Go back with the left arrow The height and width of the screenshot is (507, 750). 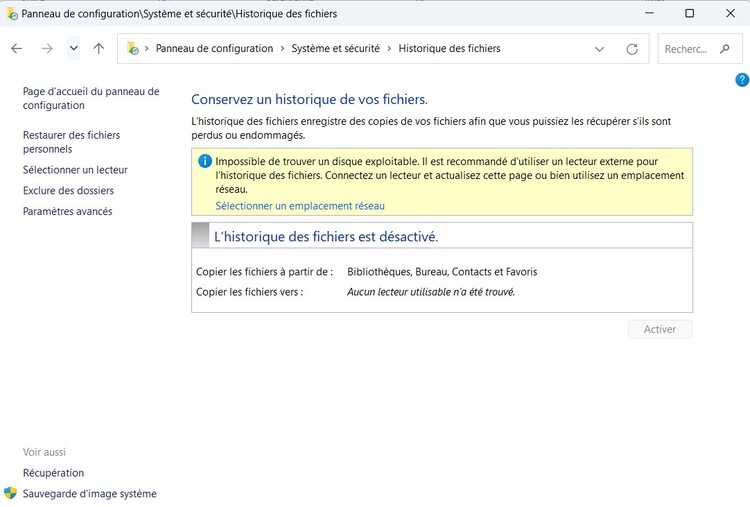click(17, 48)
